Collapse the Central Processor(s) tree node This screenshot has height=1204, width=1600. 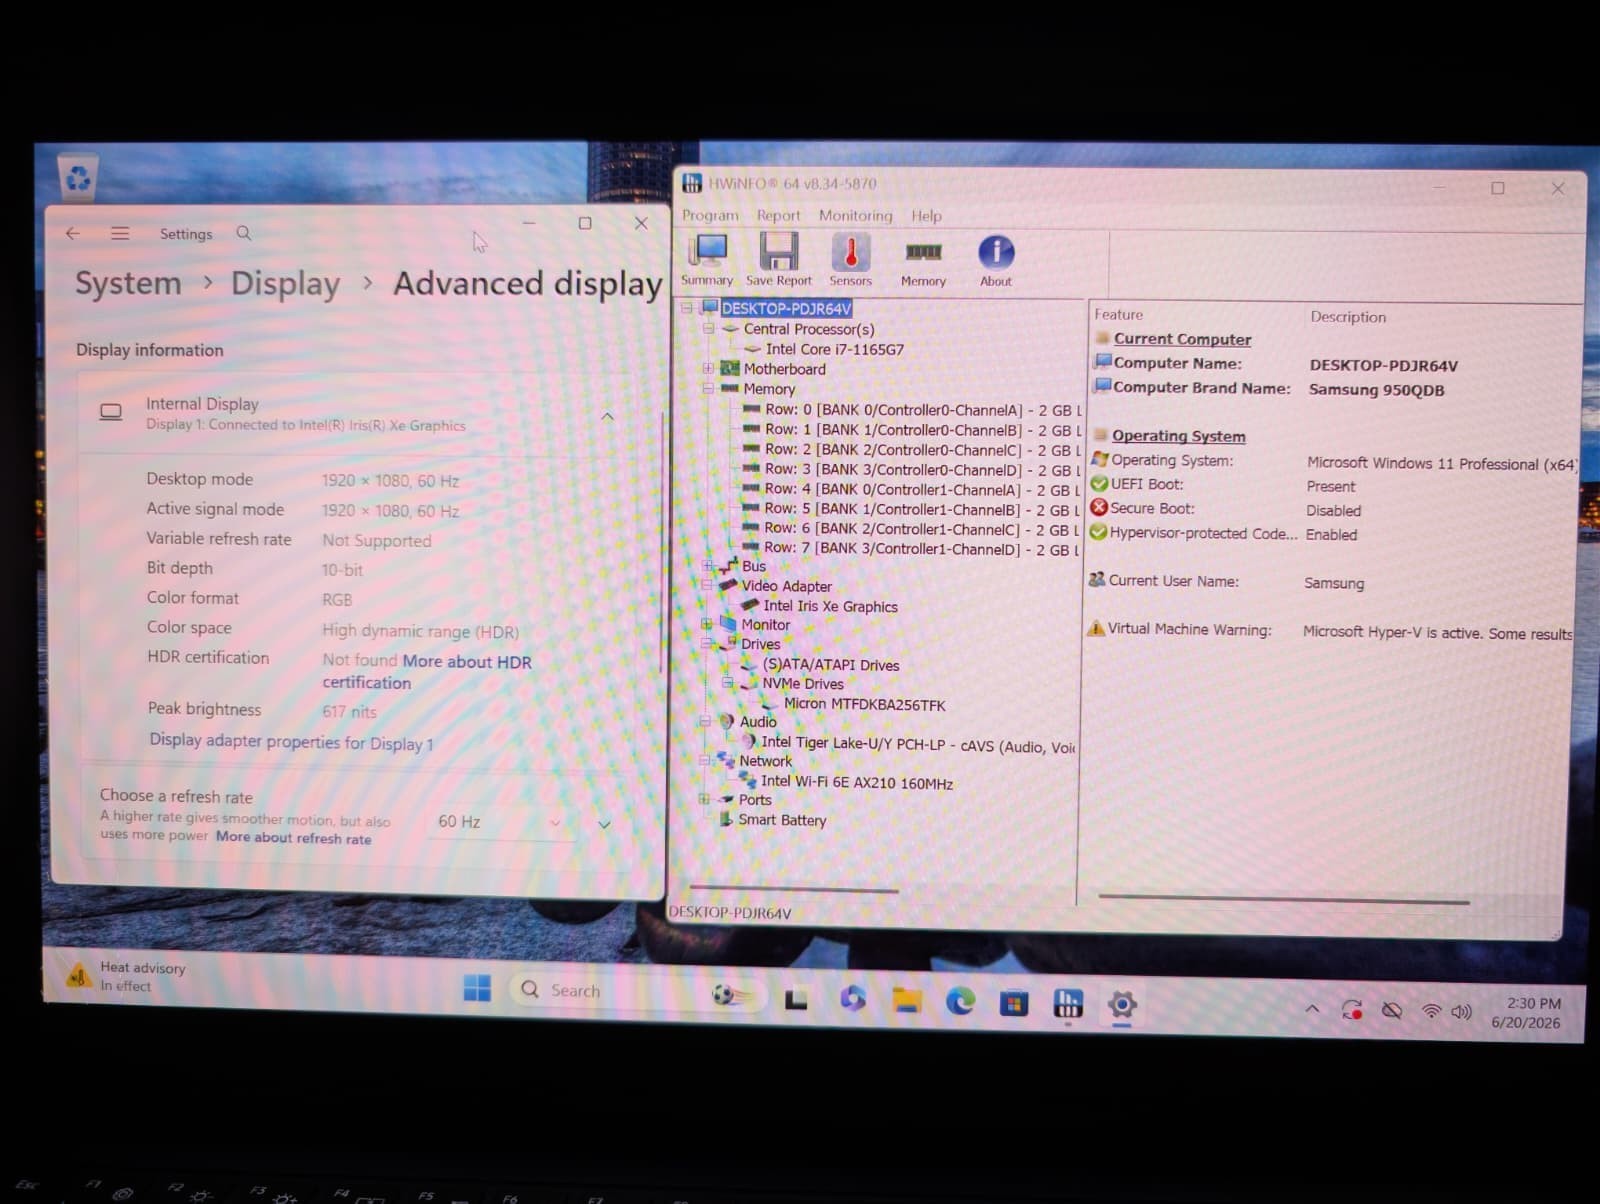[x=708, y=328]
